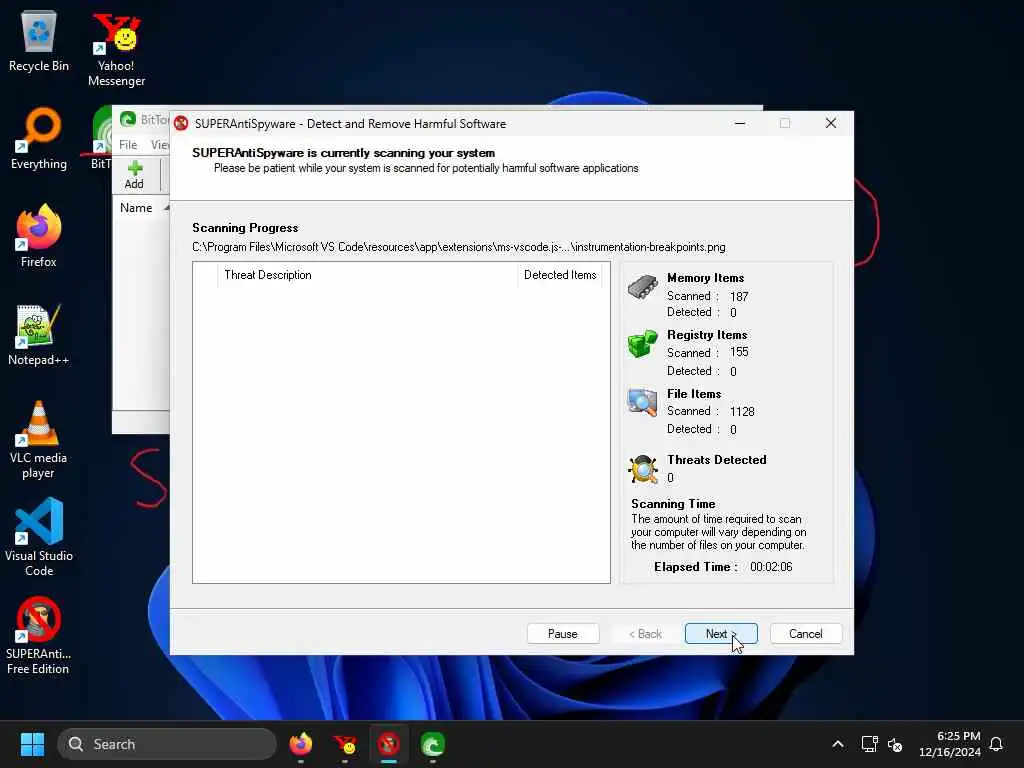
Task: Show hidden system tray icons
Action: click(838, 744)
